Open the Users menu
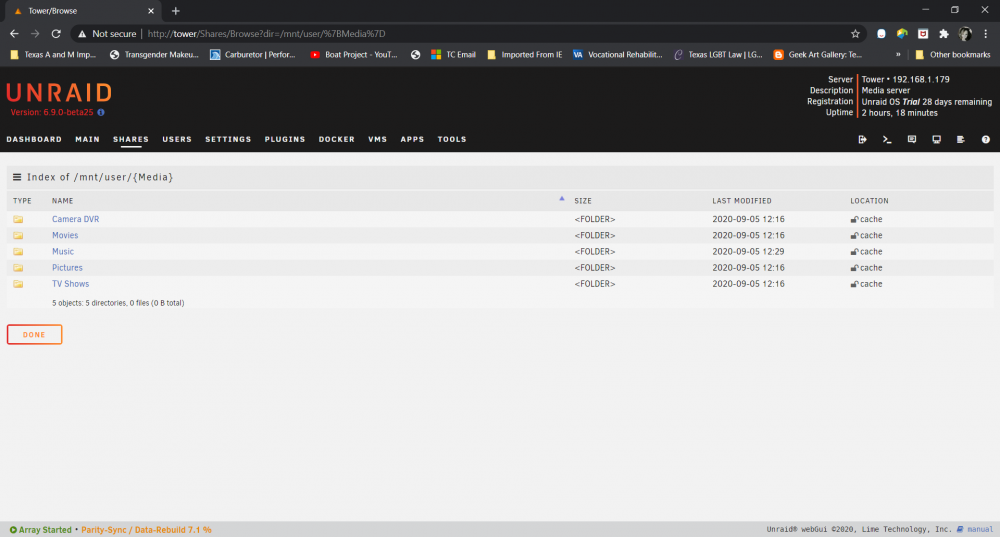Screen dimensions: 1000x537 tap(177, 139)
